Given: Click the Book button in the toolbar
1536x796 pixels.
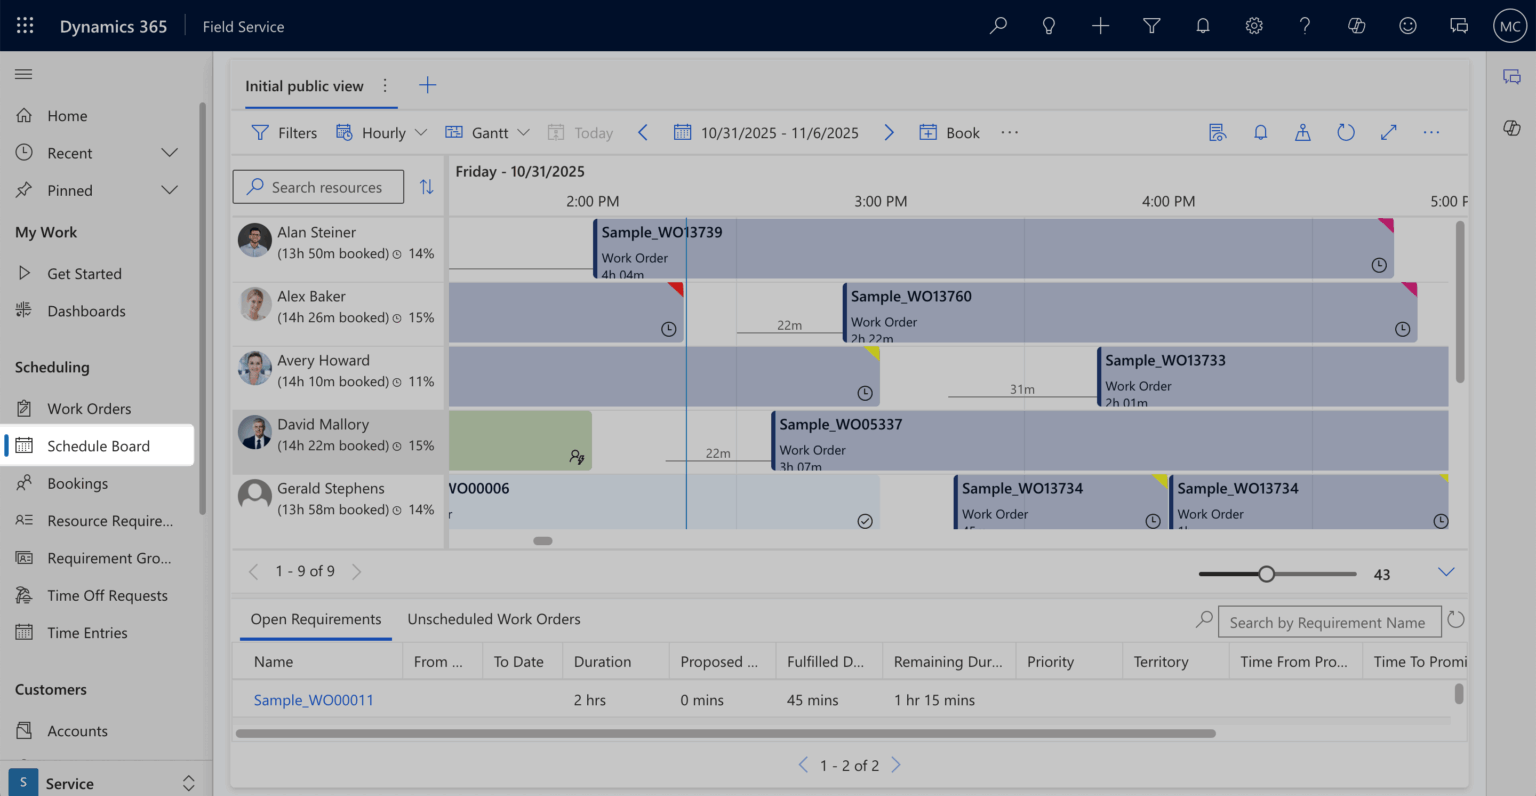Looking at the screenshot, I should click(x=948, y=131).
